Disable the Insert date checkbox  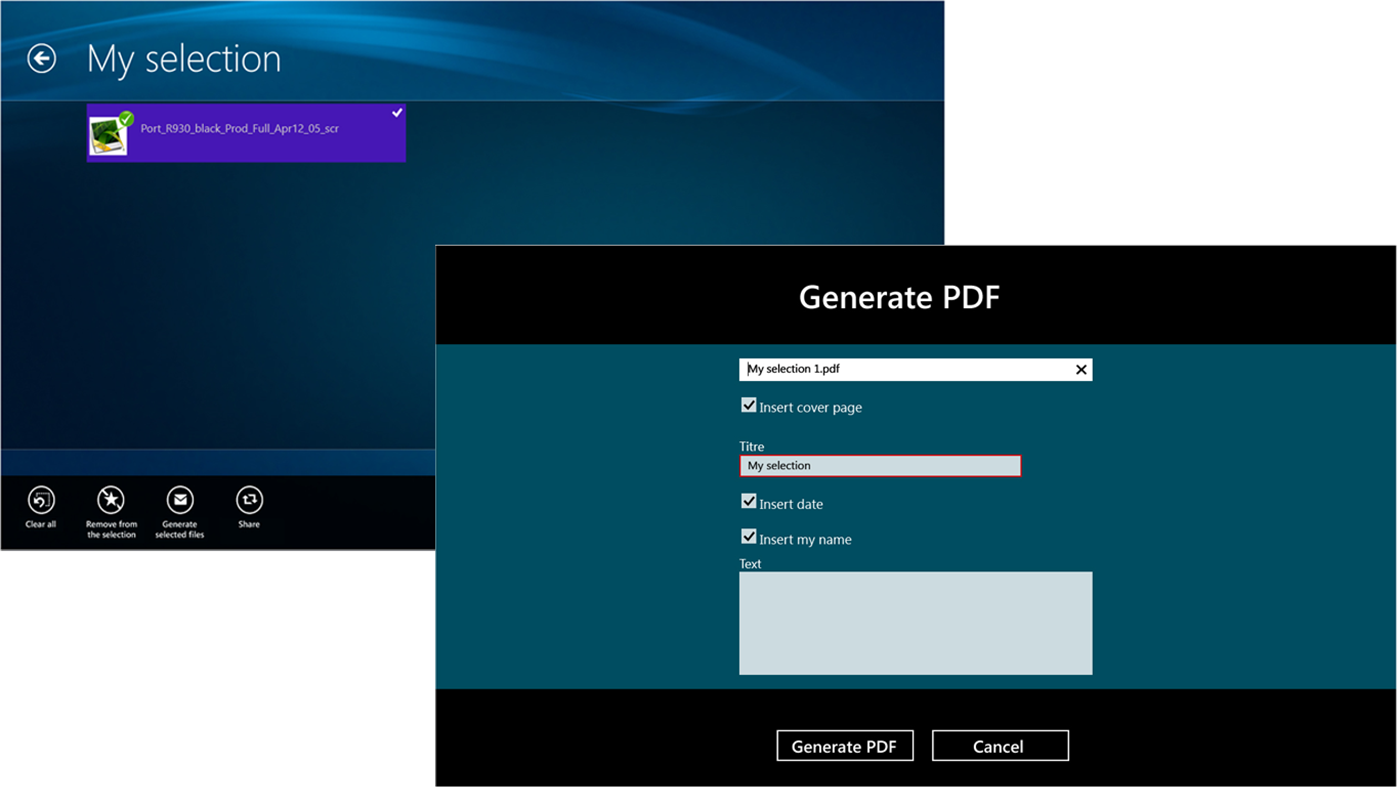pyautogui.click(x=748, y=501)
